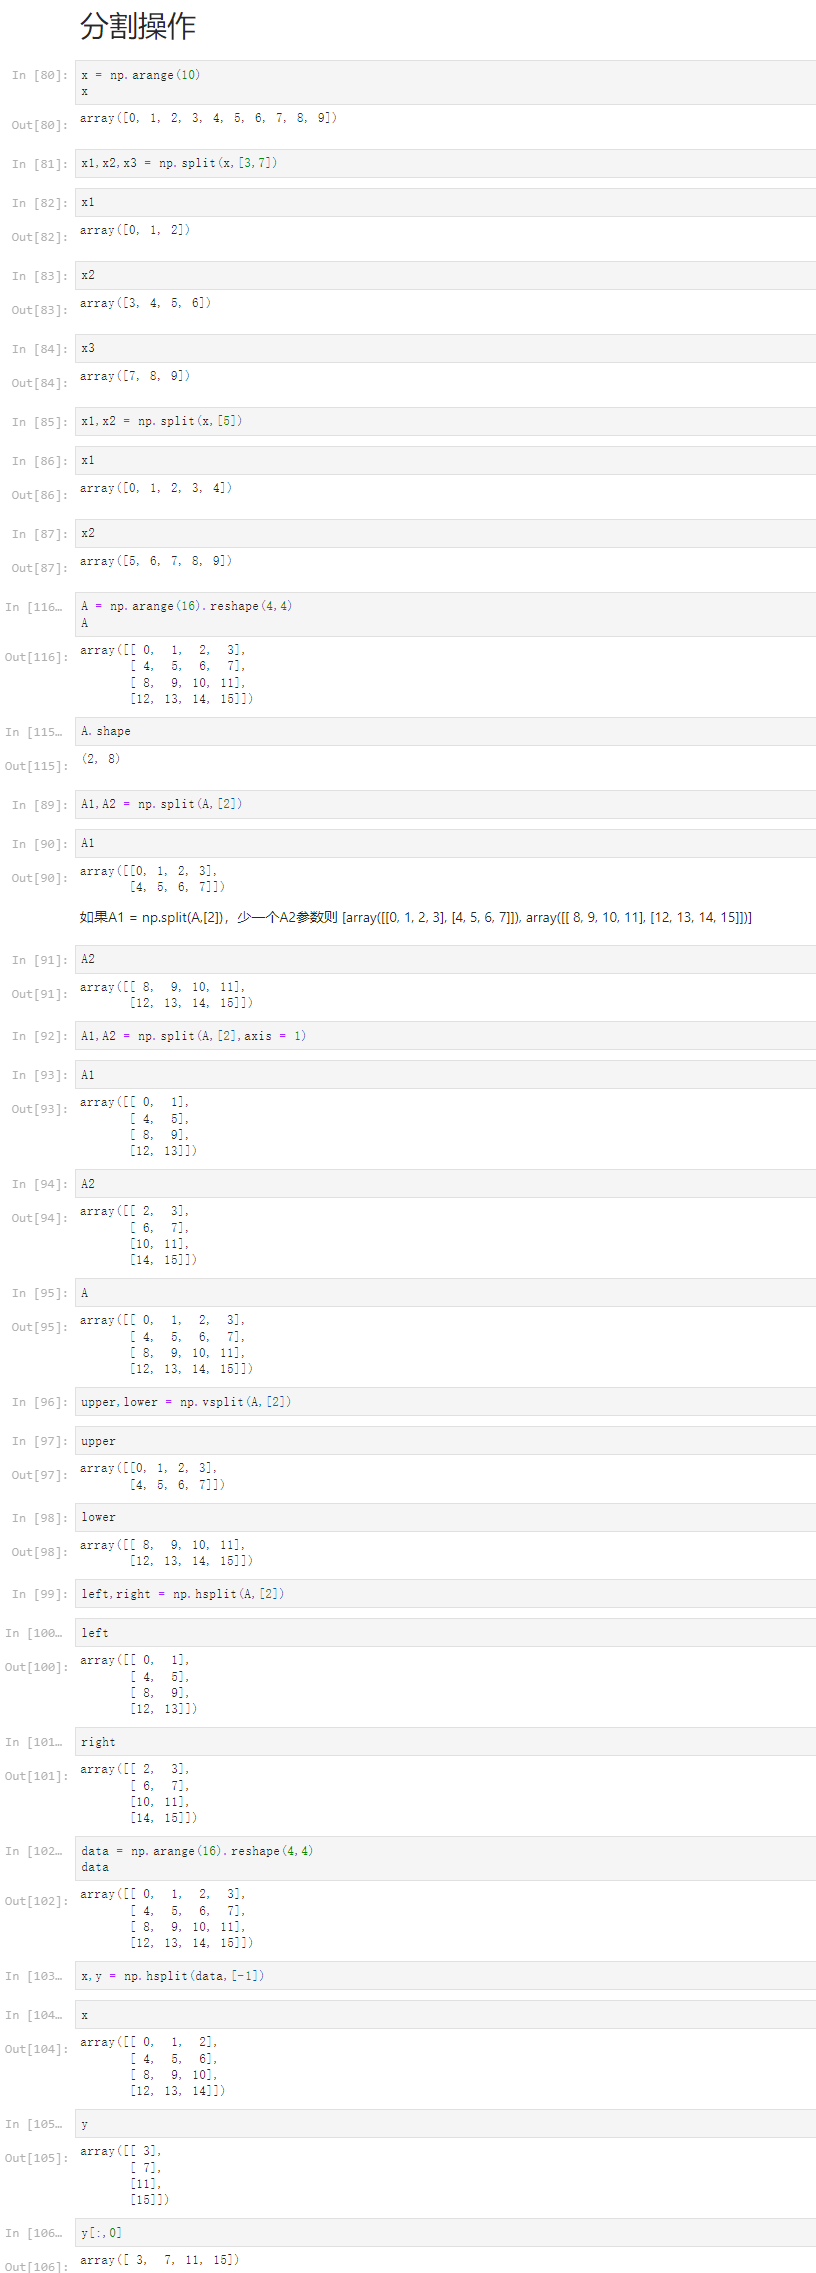Focus the cell upper,lower = np.vsplit(A,[2])
Viewport: 816px width, 2273px height.
[x=445, y=1403]
